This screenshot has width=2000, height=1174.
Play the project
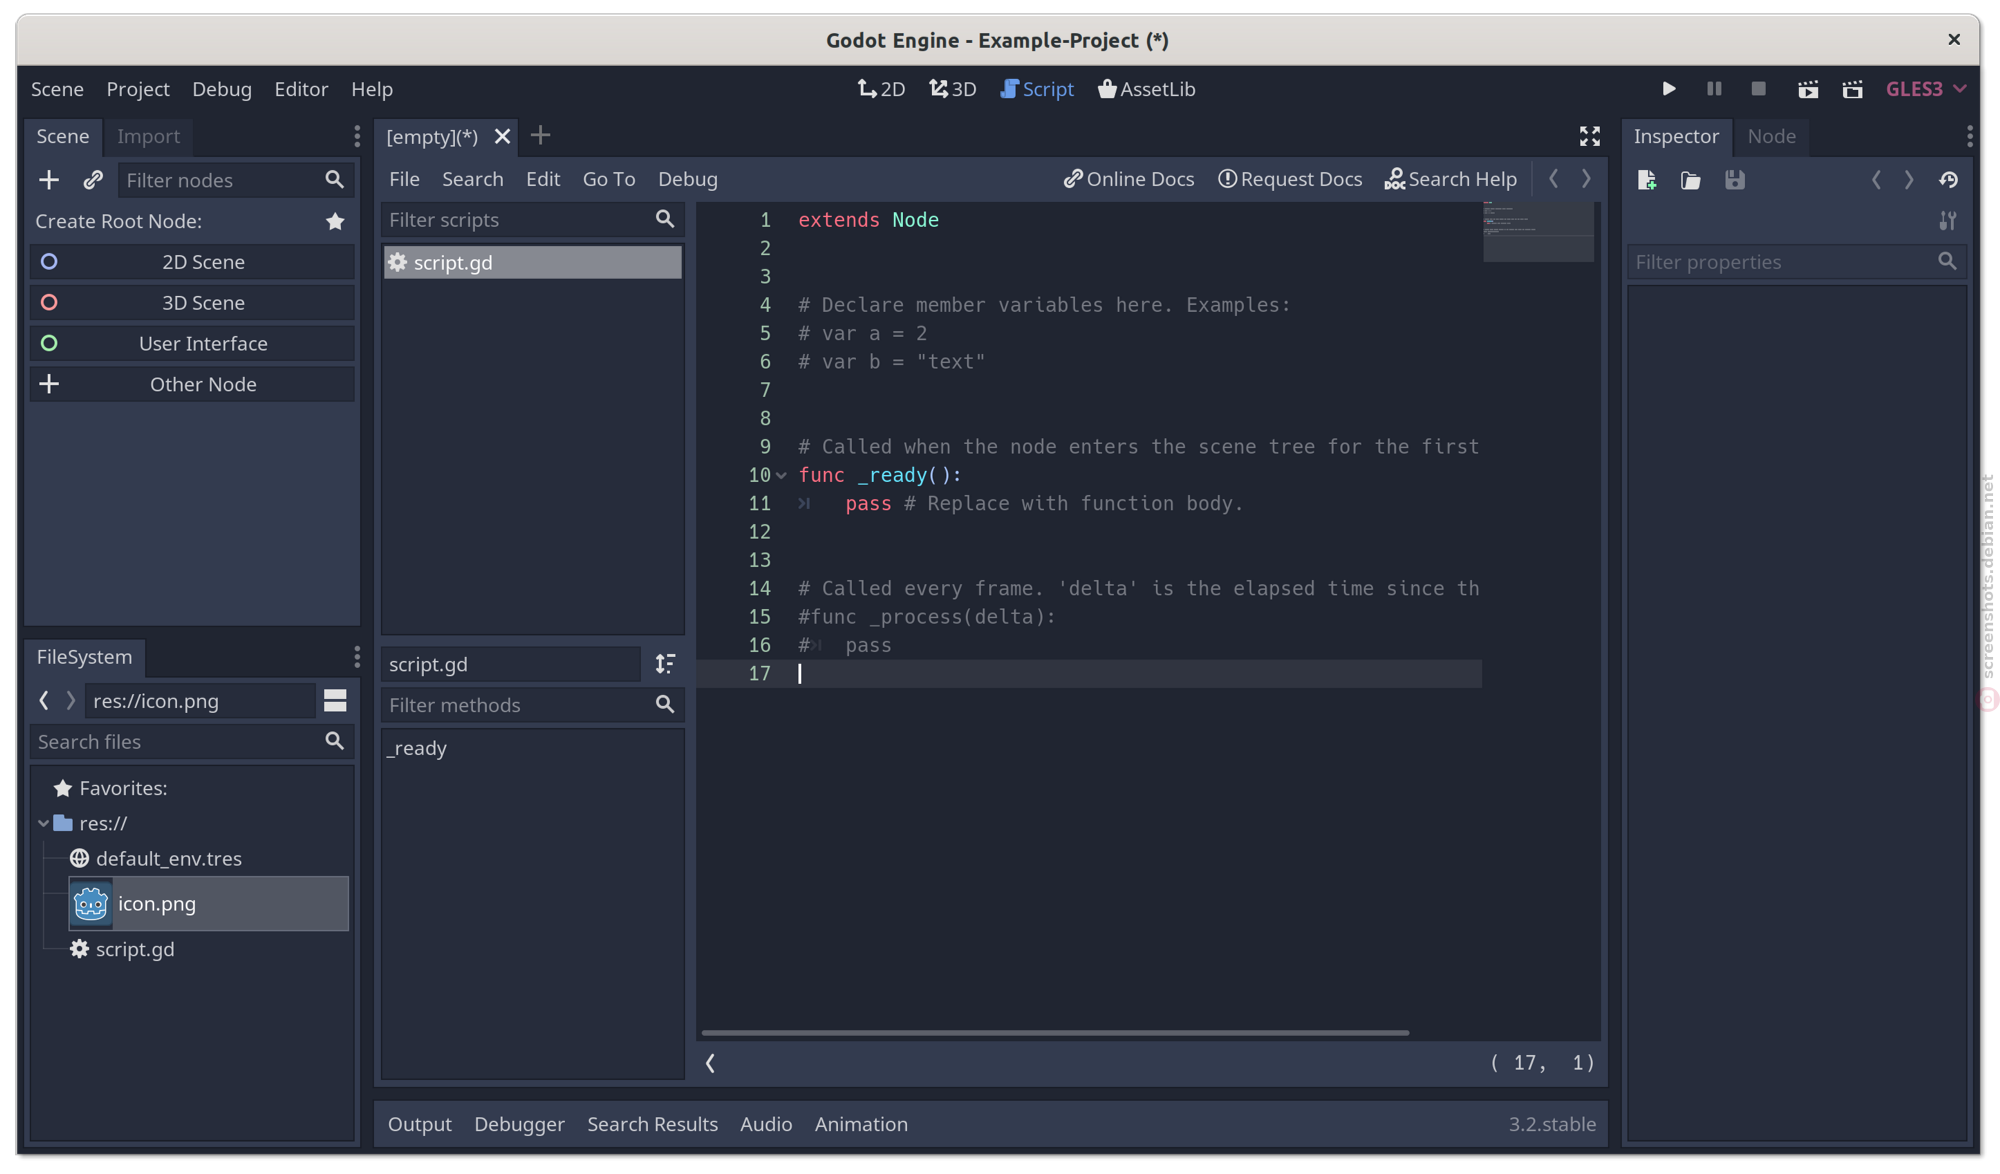[1668, 89]
